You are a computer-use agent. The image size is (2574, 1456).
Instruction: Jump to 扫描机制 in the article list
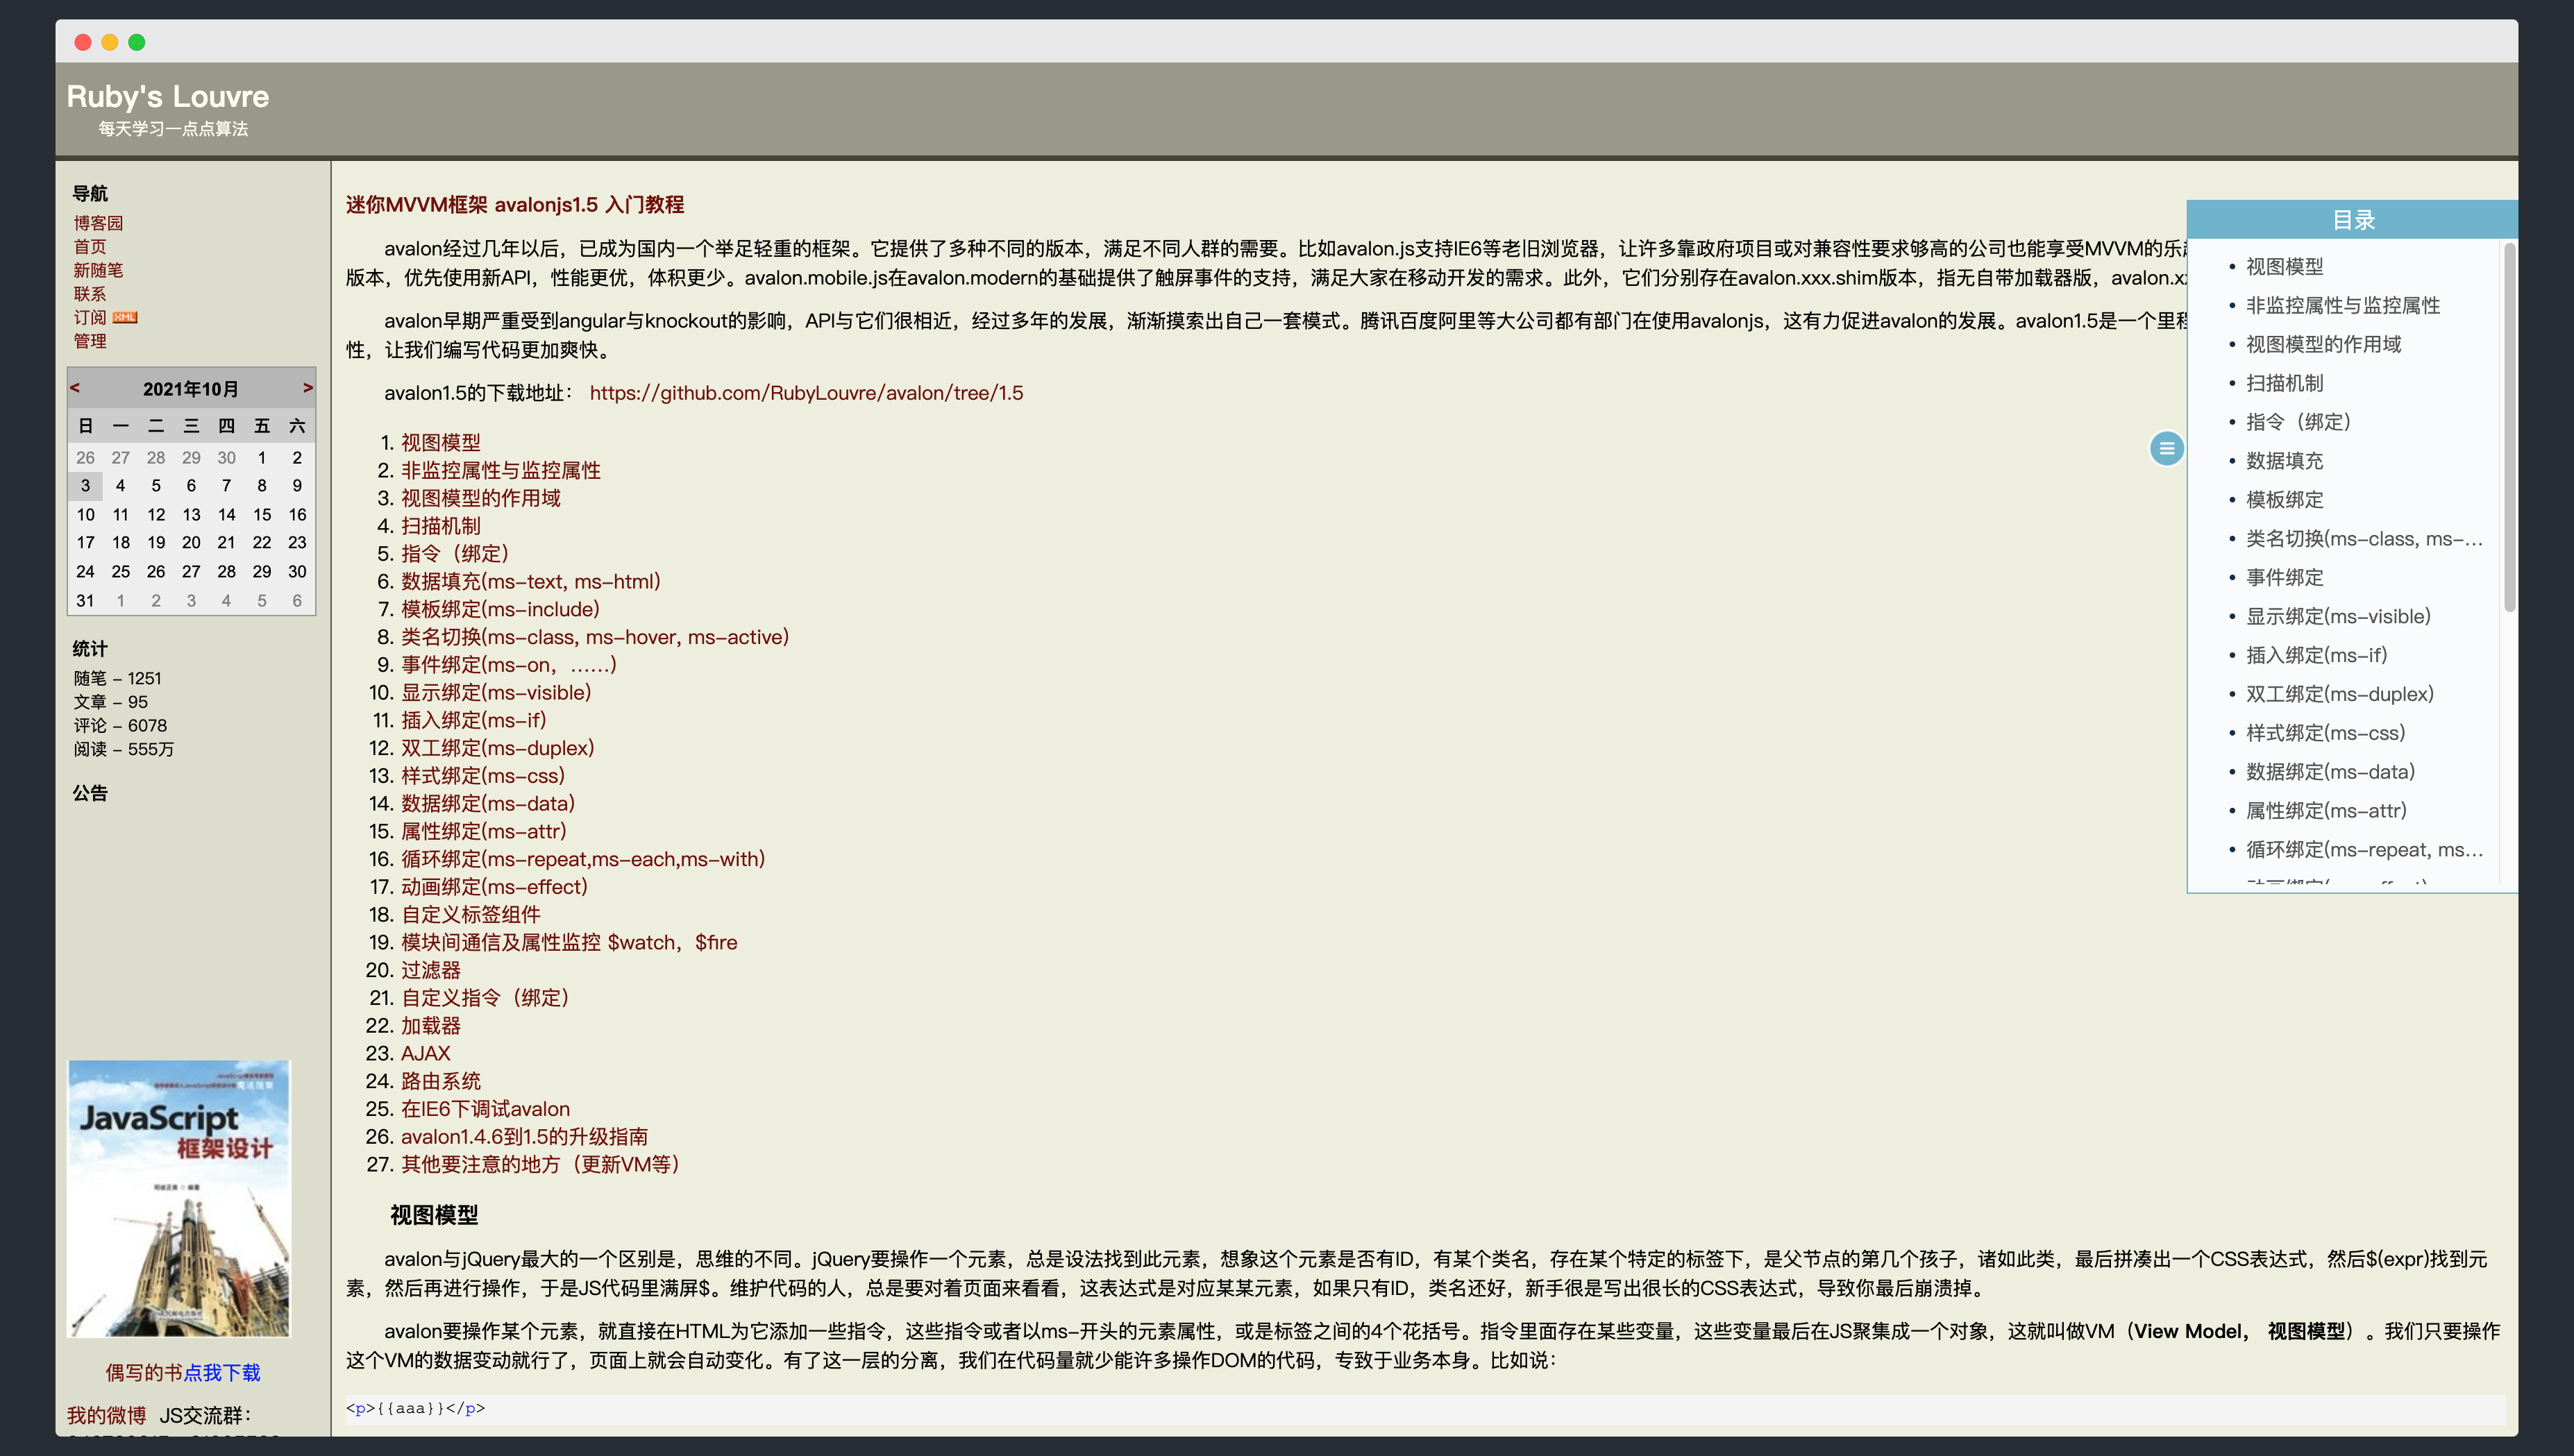(440, 526)
